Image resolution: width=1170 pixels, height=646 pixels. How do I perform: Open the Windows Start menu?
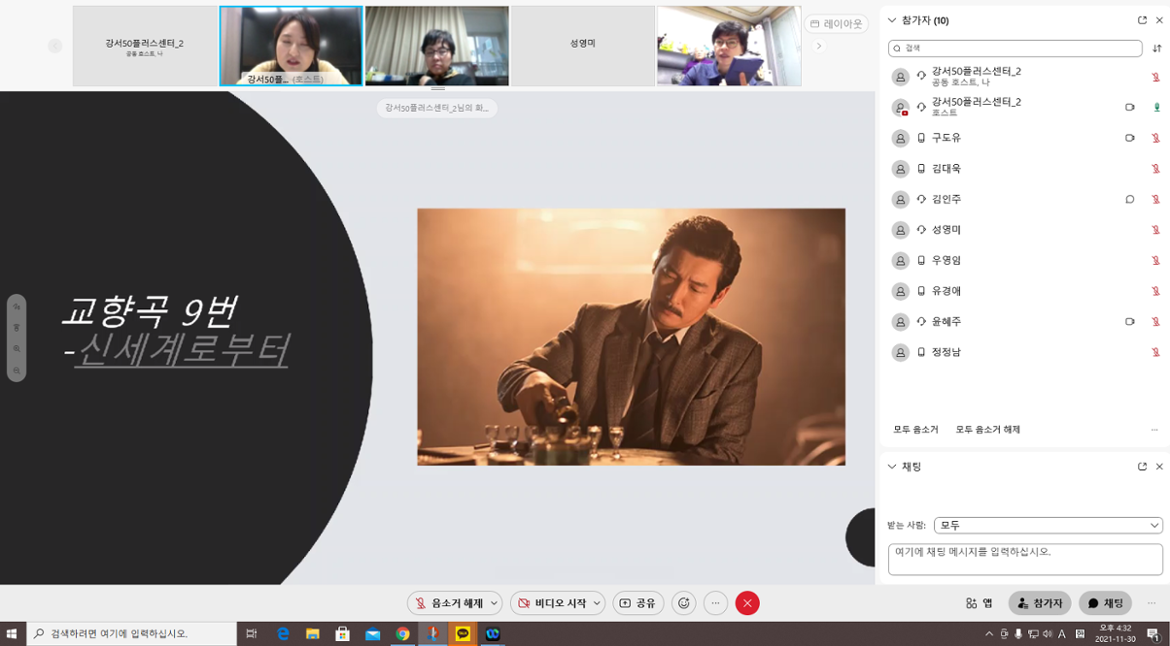tap(13, 633)
